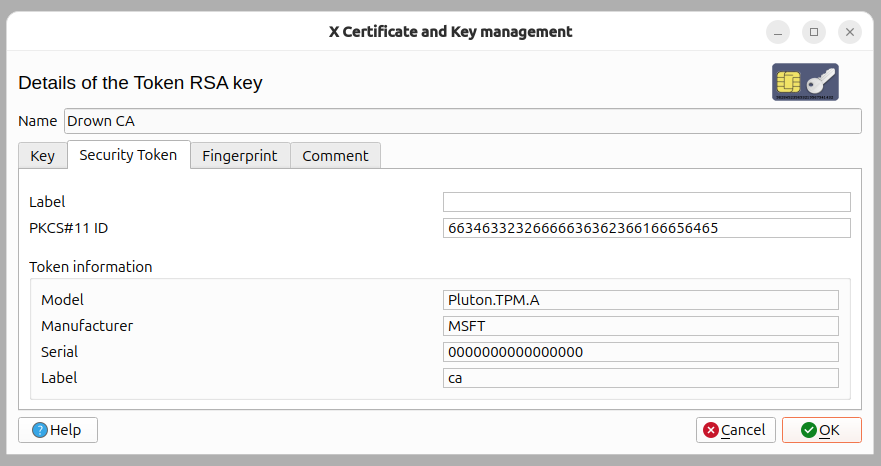Click the red X Cancel icon
Viewport: 881px width, 466px height.
coord(711,430)
